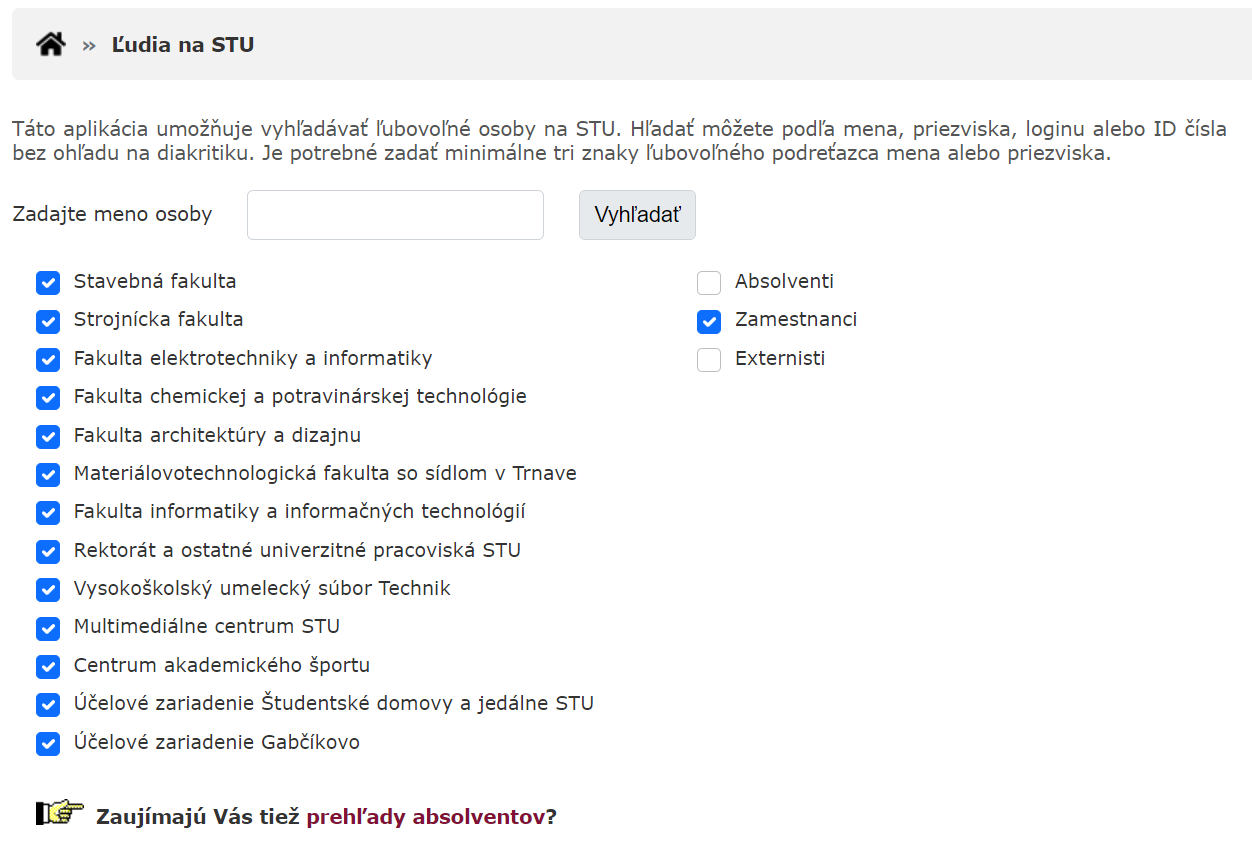
Task: Uncheck the Stavebná fakulta checkbox
Action: (48, 283)
